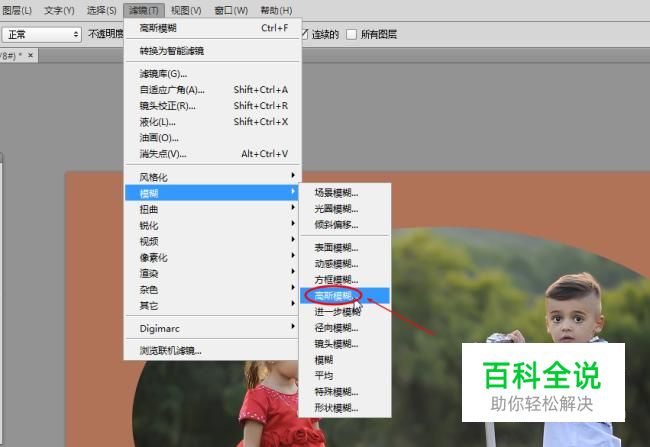
Task: Select 方框模糊...
Action: point(344,279)
